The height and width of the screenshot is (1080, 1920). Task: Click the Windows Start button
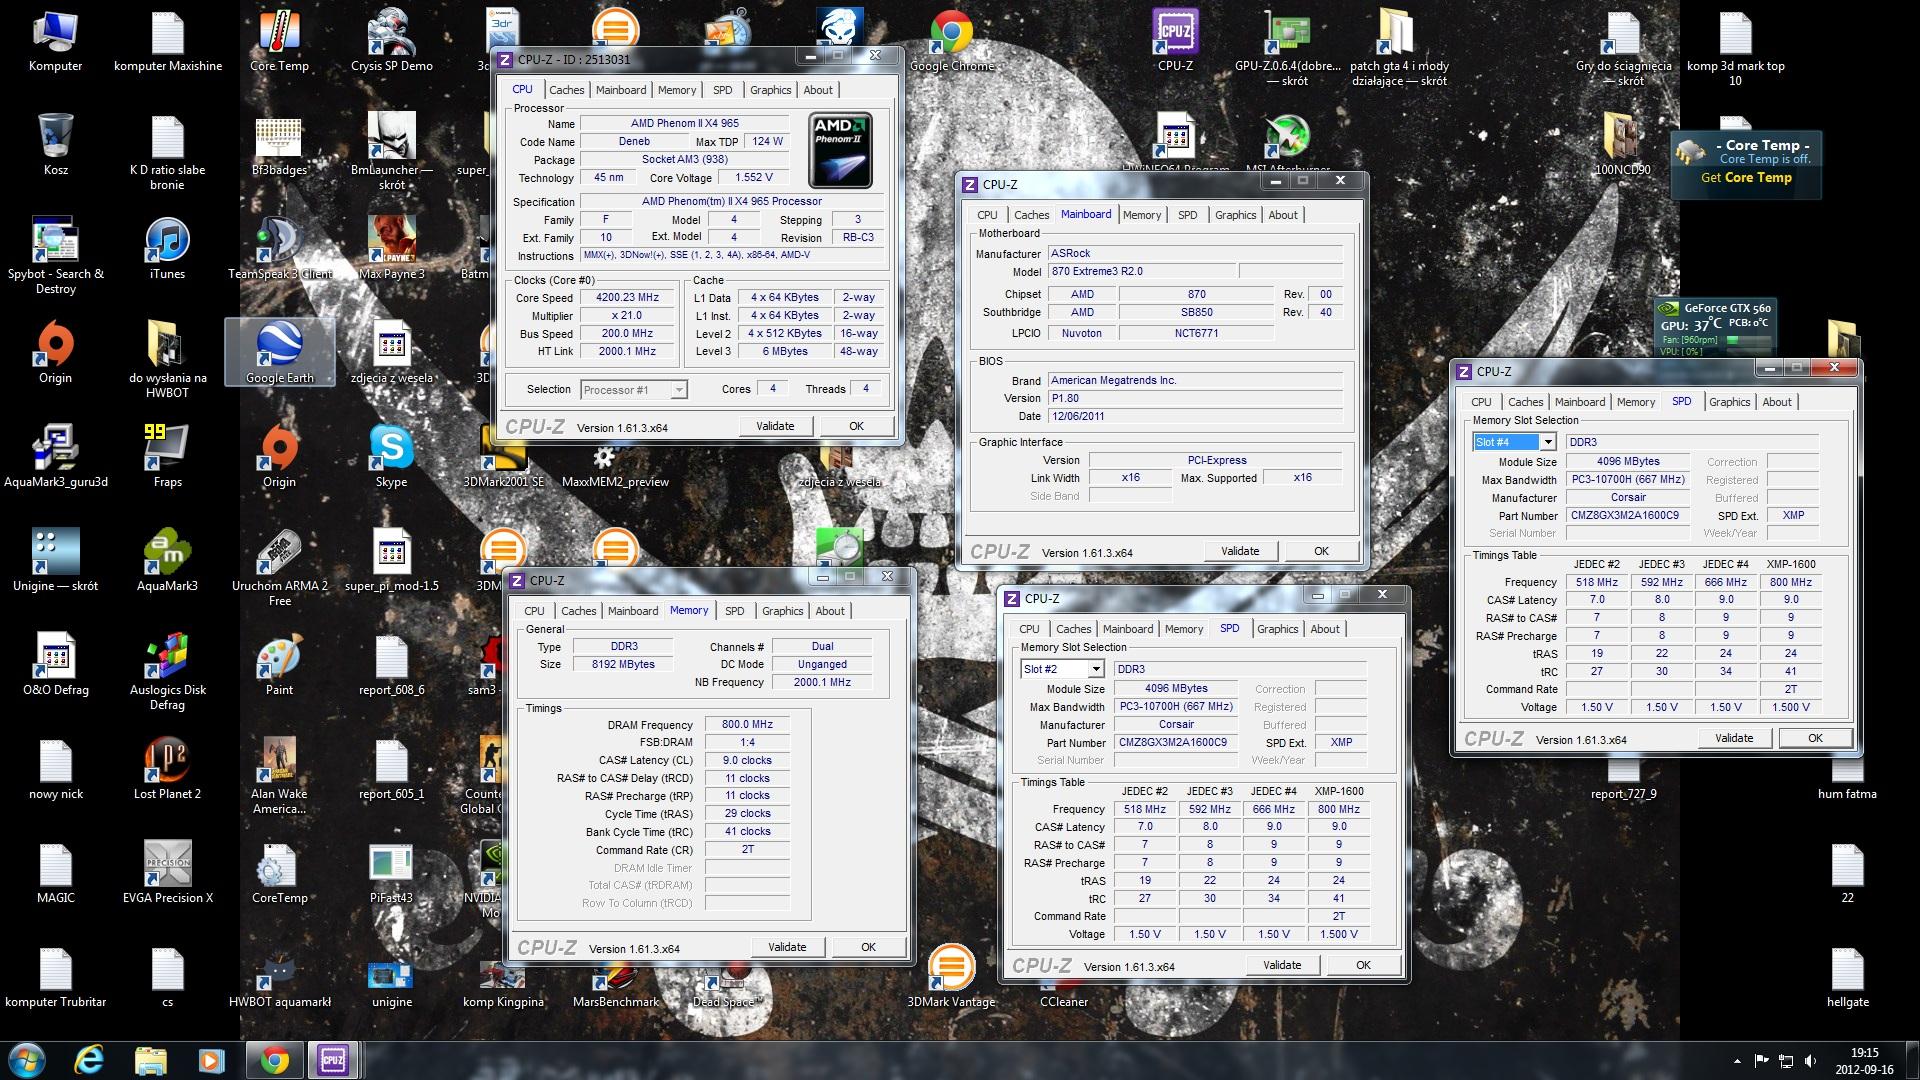pos(27,1060)
